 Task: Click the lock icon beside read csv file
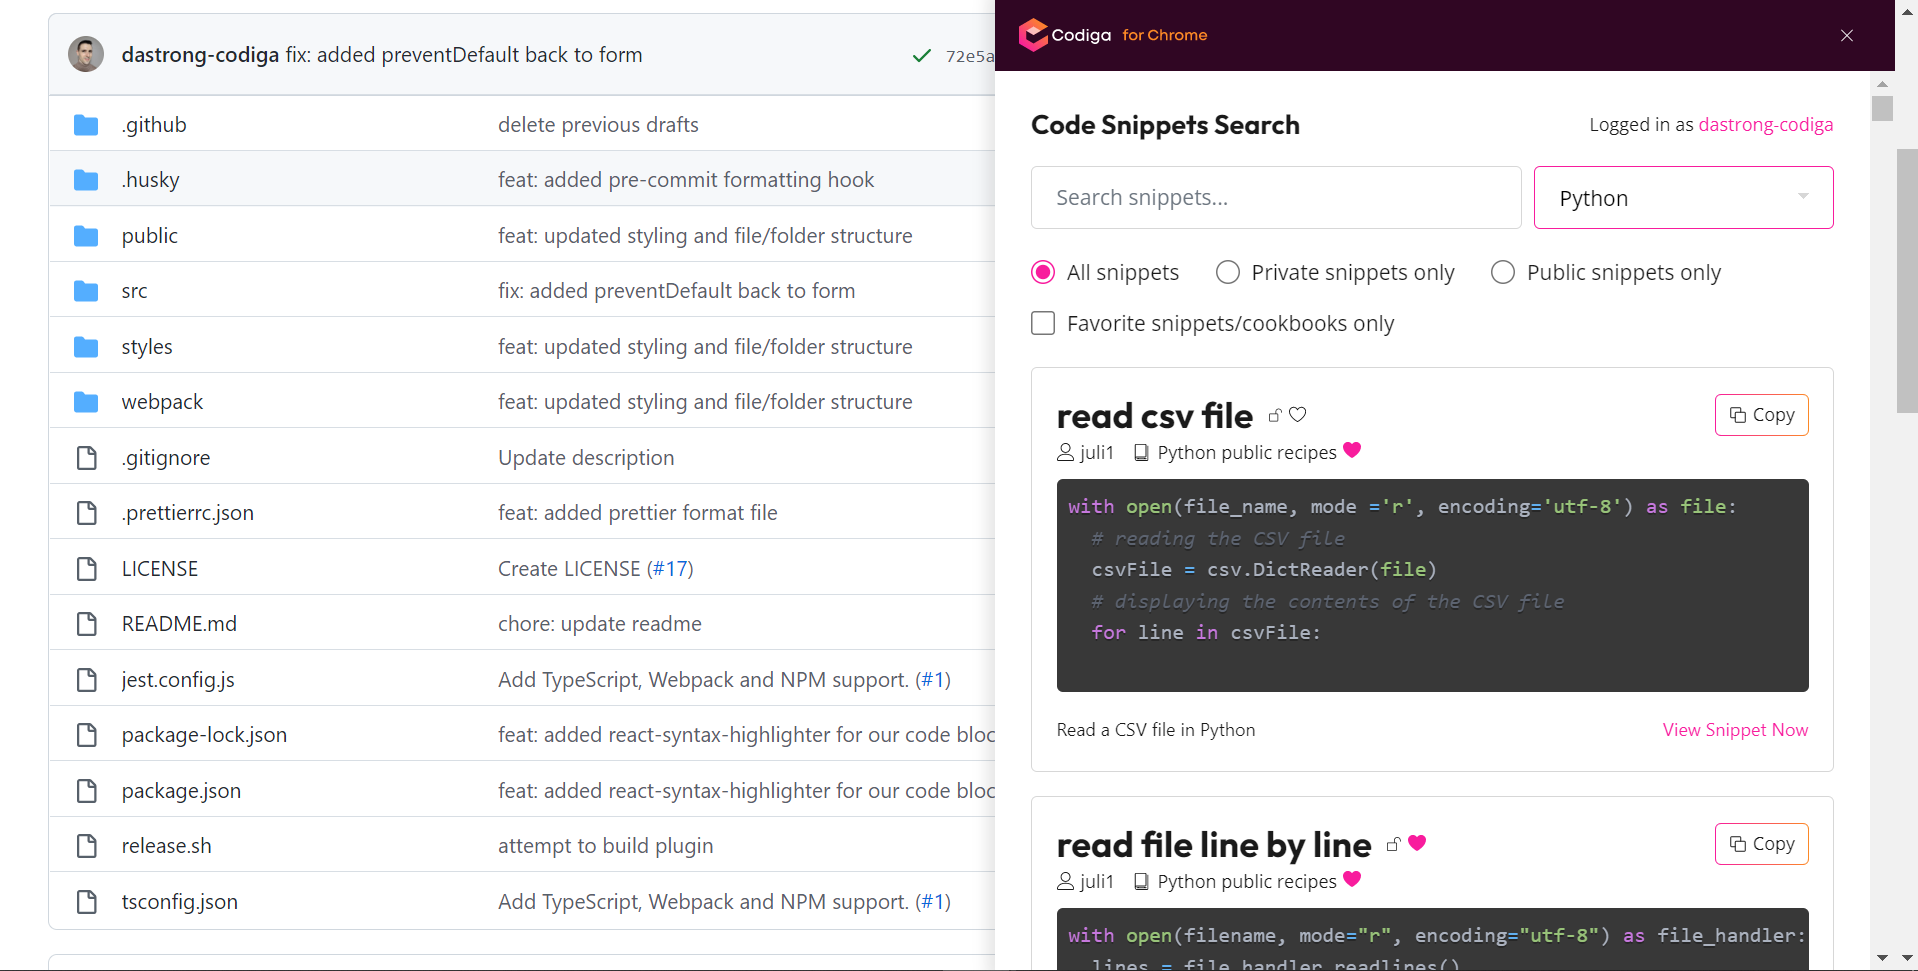tap(1275, 415)
